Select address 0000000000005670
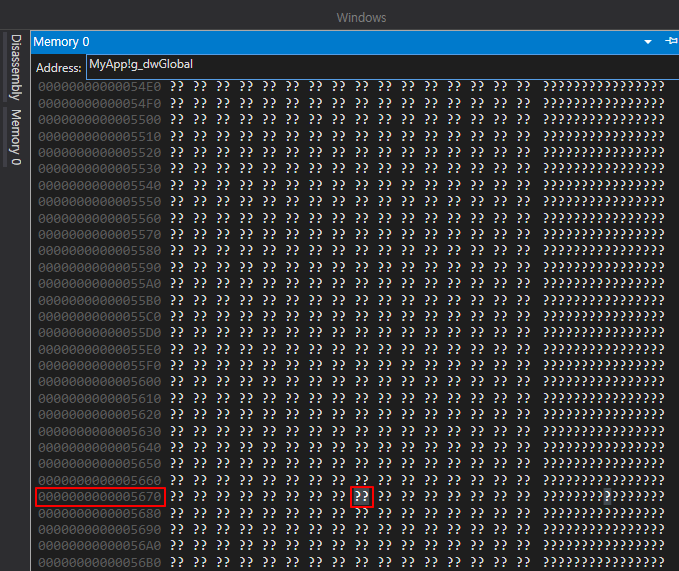 [x=100, y=497]
